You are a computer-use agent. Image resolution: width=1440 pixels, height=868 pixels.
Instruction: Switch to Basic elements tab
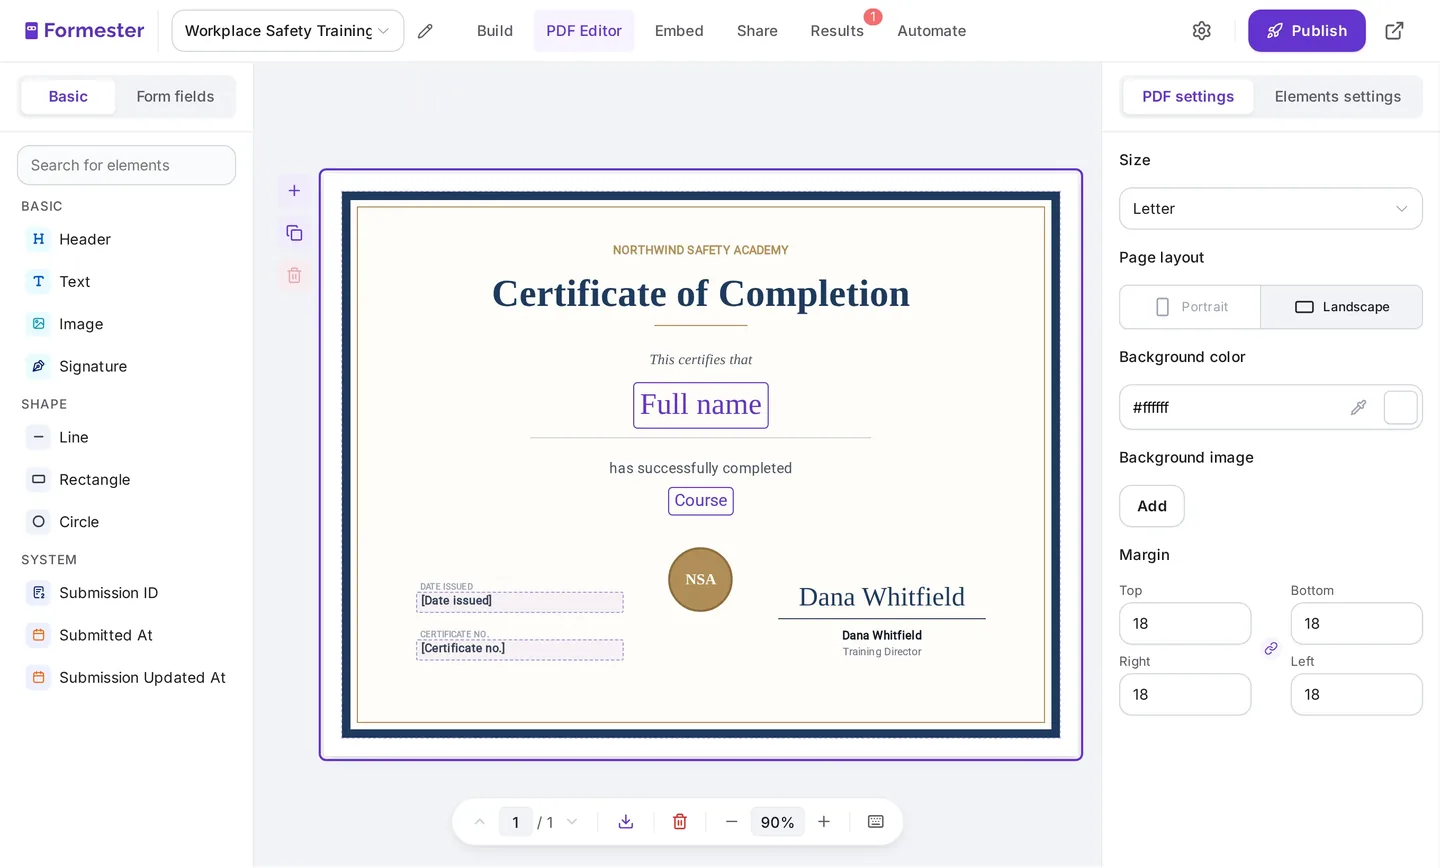68,97
